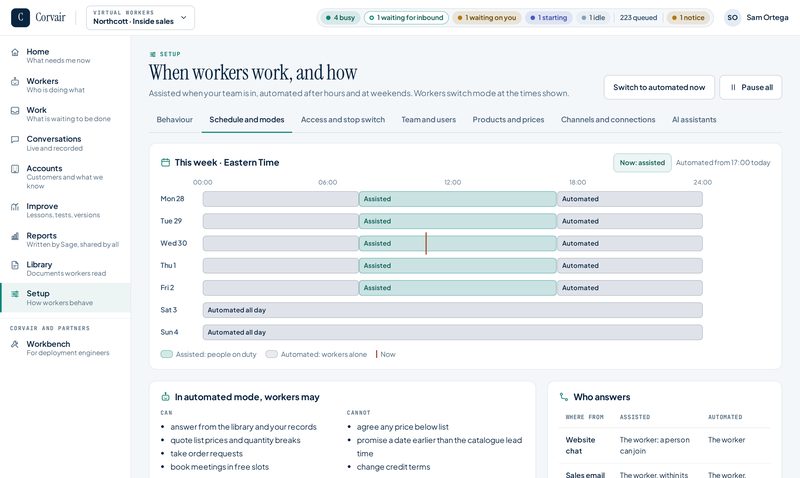Open Conversations chat bubble icon

click(x=15, y=139)
